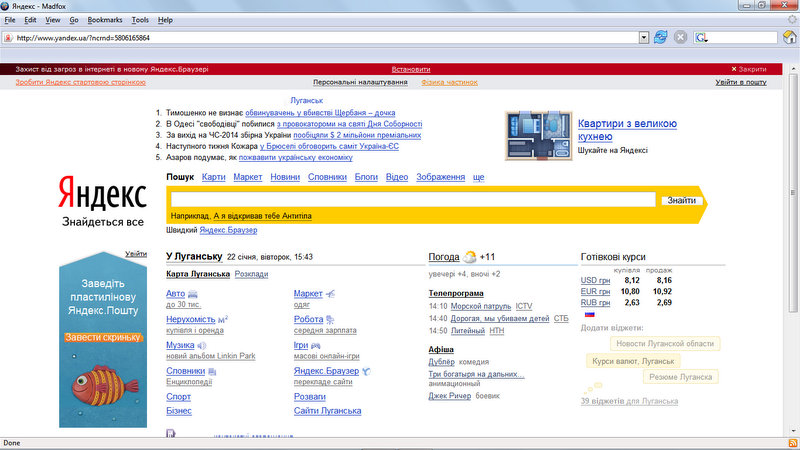Viewport: 800px width, 450px height.
Task: Open the Bookmarks menu
Action: pyautogui.click(x=105, y=20)
